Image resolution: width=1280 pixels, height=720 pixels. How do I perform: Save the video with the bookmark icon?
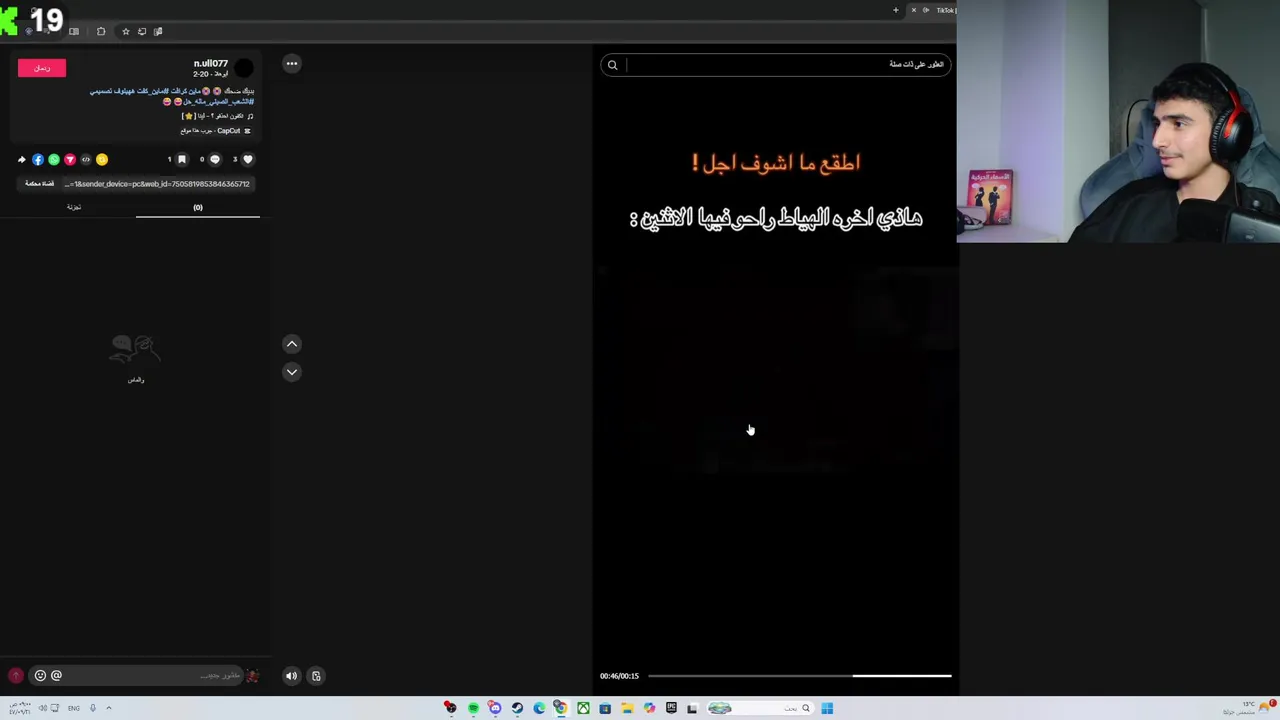click(182, 159)
